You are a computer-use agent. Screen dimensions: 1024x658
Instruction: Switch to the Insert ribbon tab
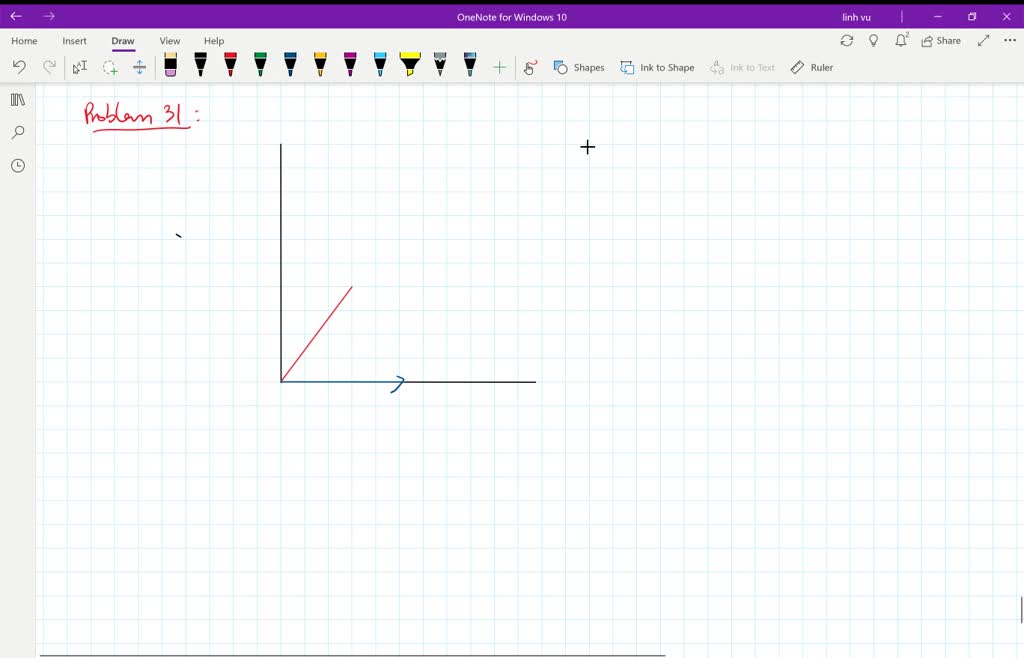pyautogui.click(x=75, y=40)
